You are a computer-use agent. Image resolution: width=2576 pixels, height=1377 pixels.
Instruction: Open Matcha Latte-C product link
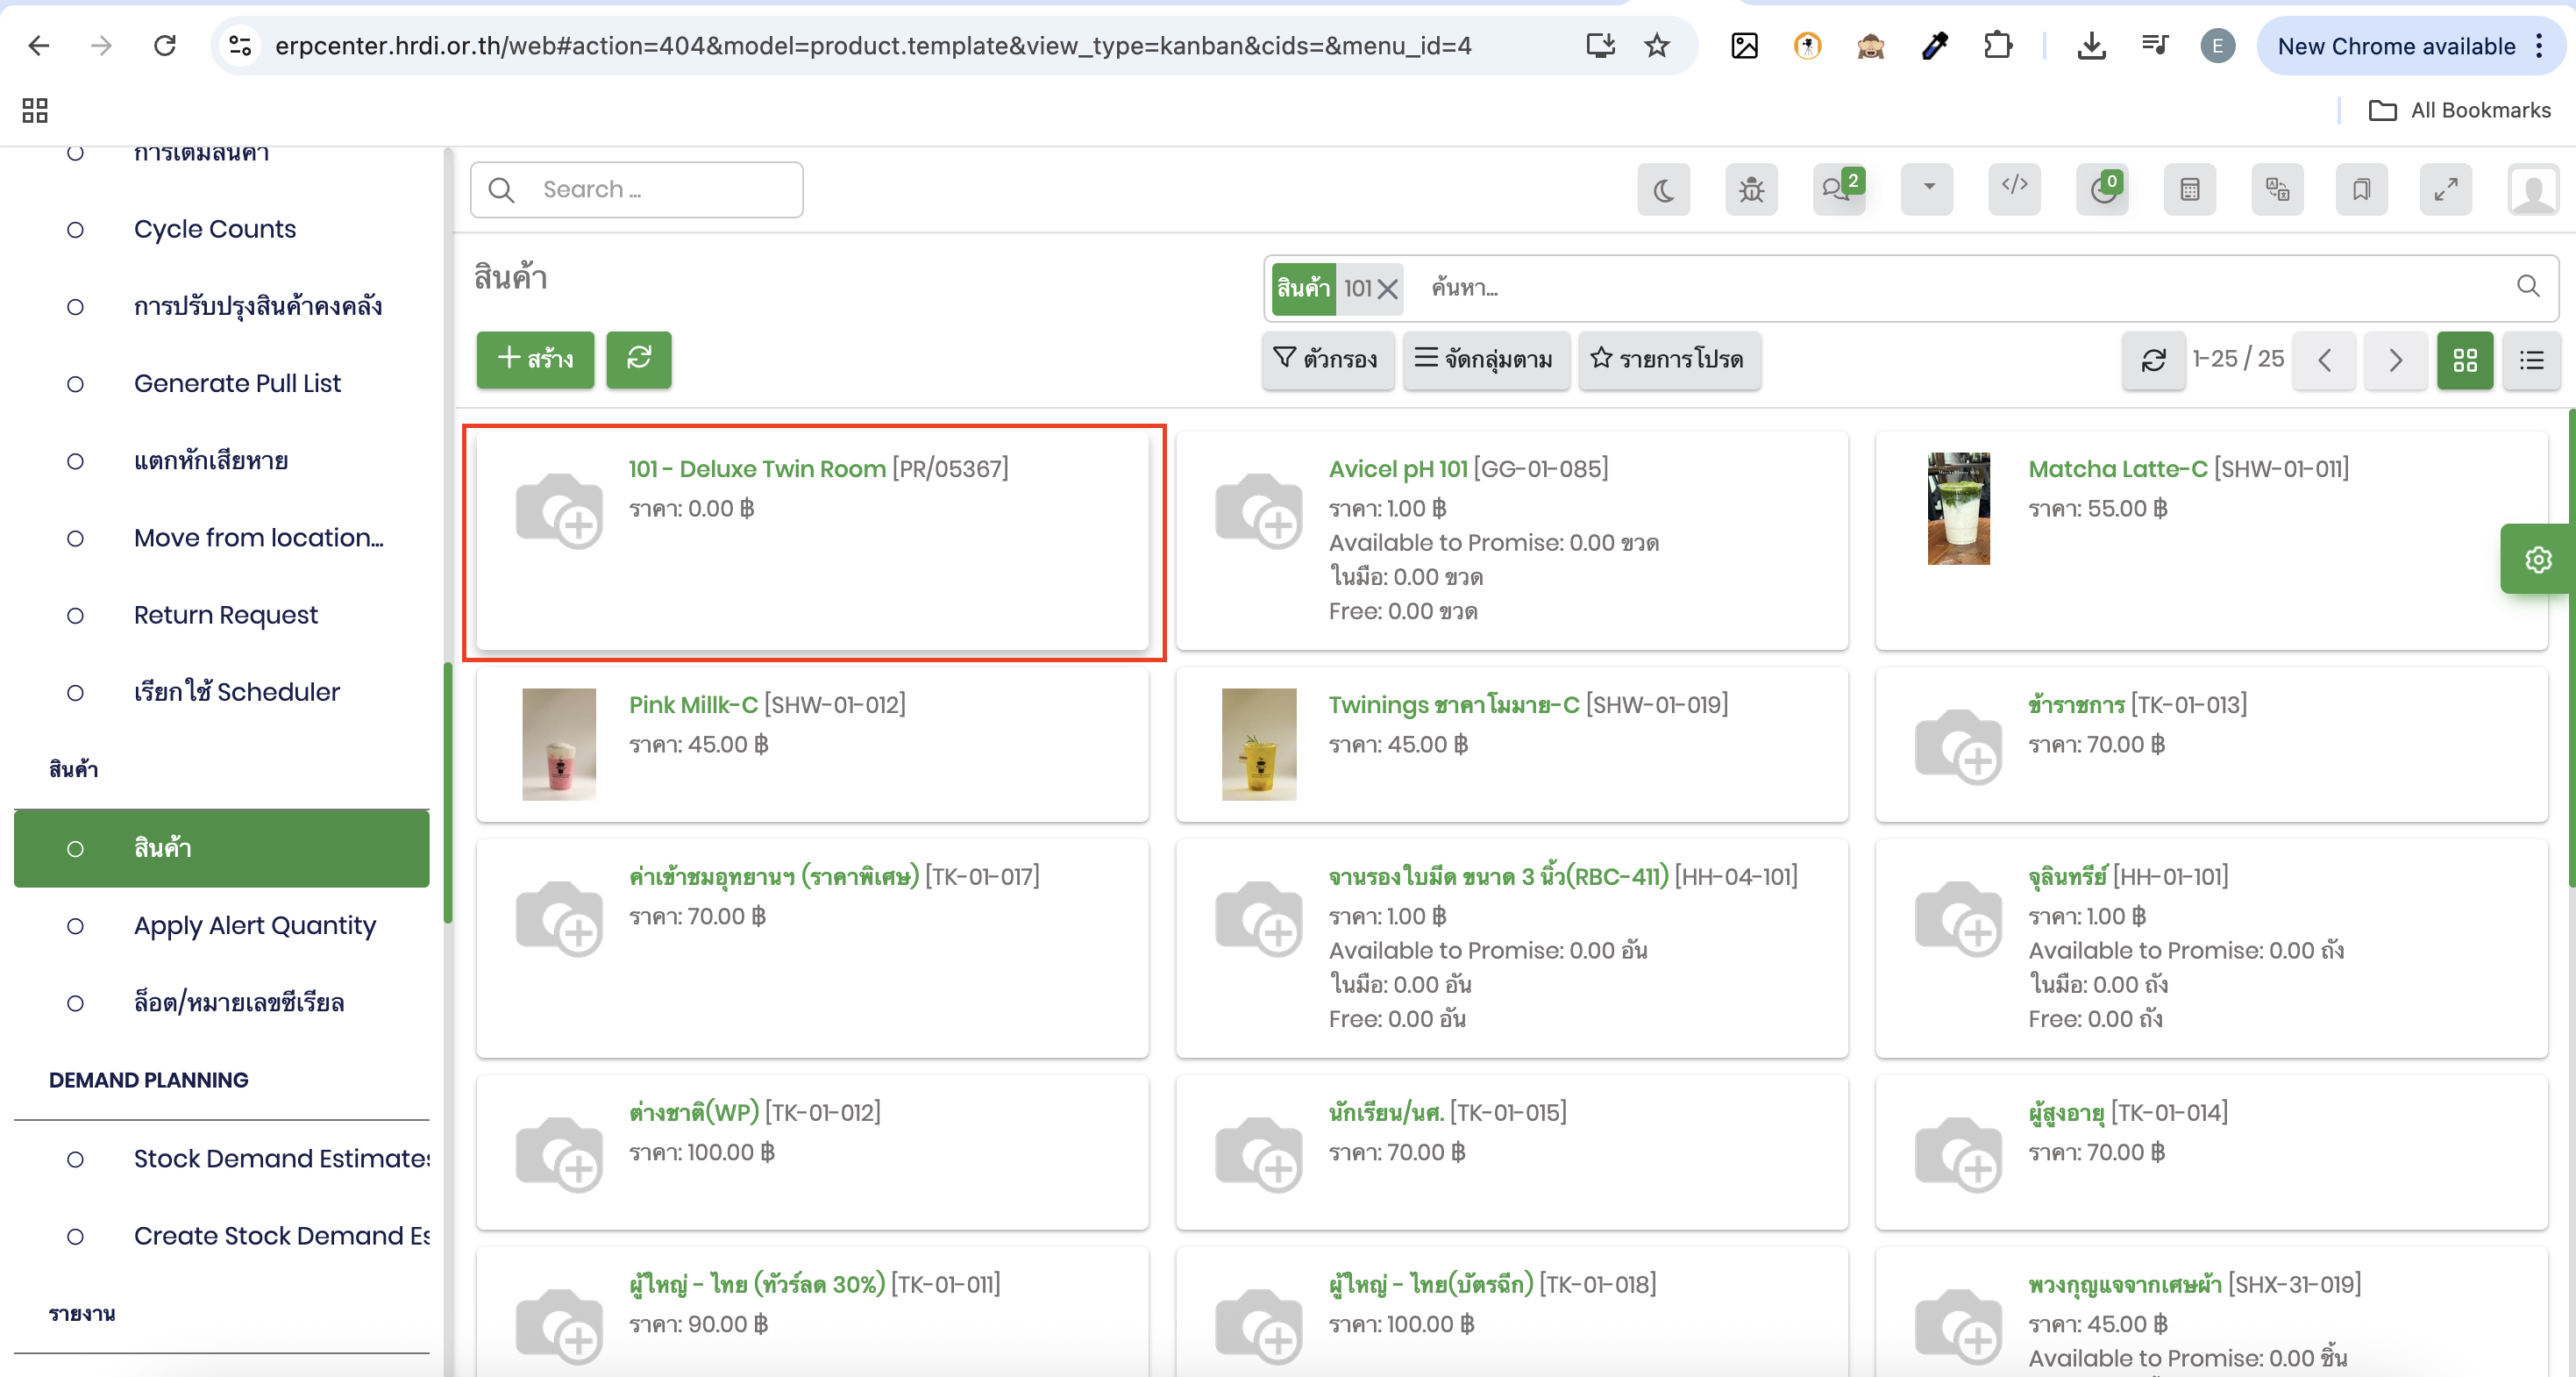point(2117,469)
